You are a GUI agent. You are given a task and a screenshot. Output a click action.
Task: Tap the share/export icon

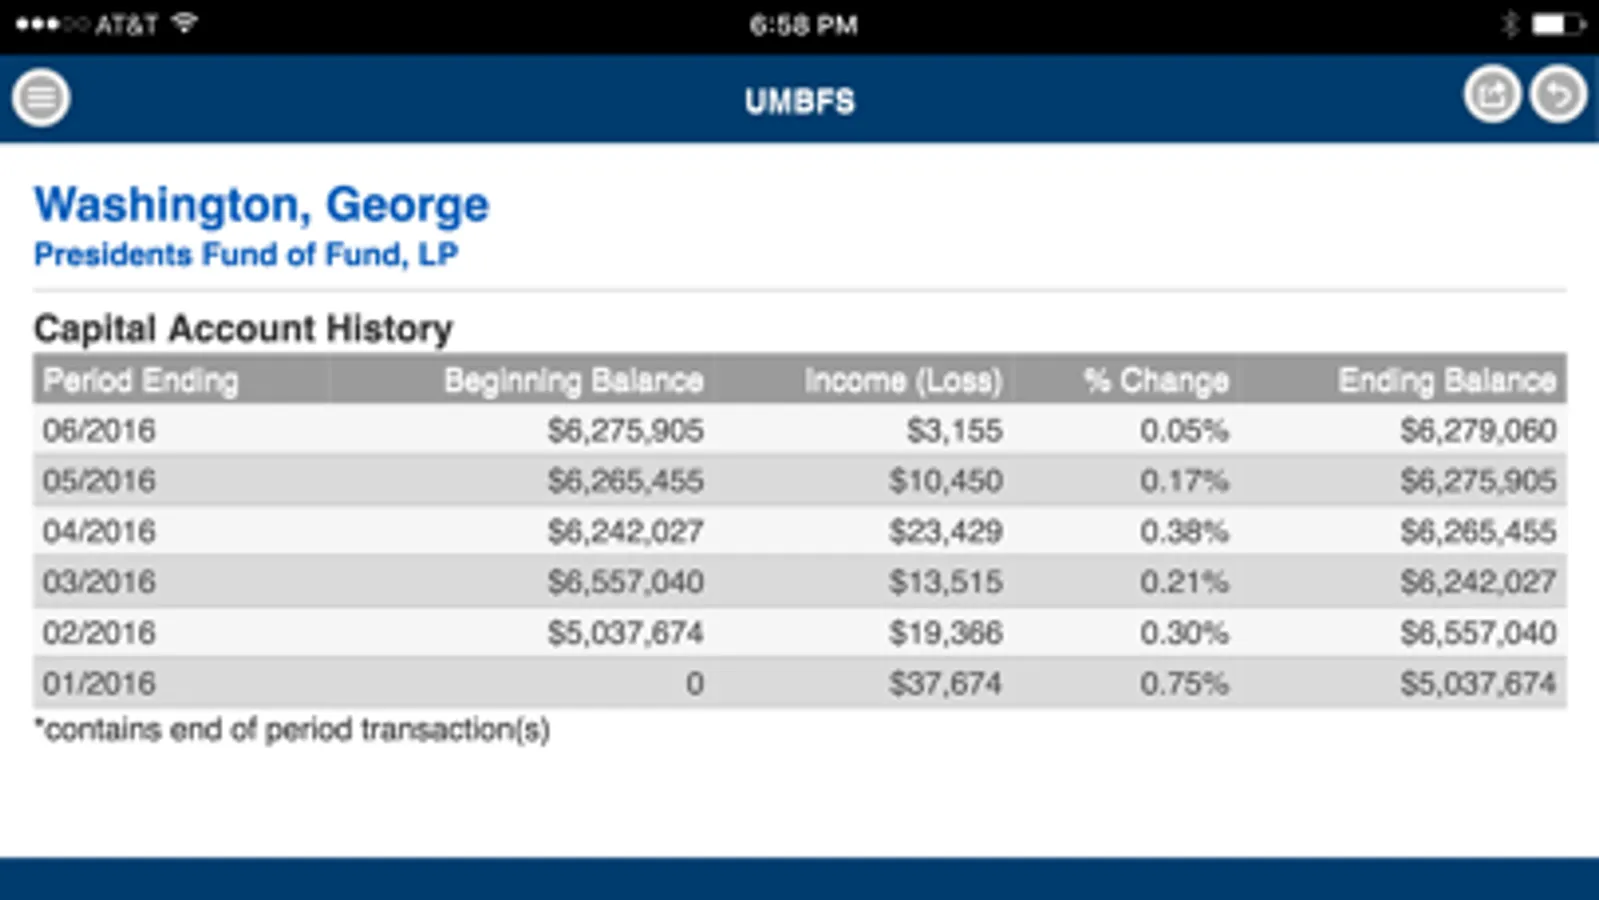point(1492,95)
